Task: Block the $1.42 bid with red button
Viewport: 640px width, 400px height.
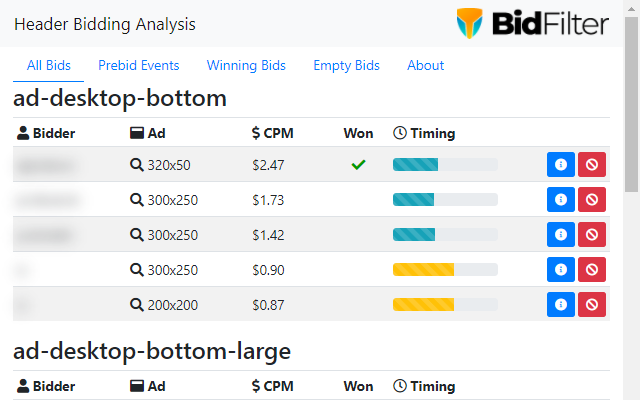Action: point(592,235)
